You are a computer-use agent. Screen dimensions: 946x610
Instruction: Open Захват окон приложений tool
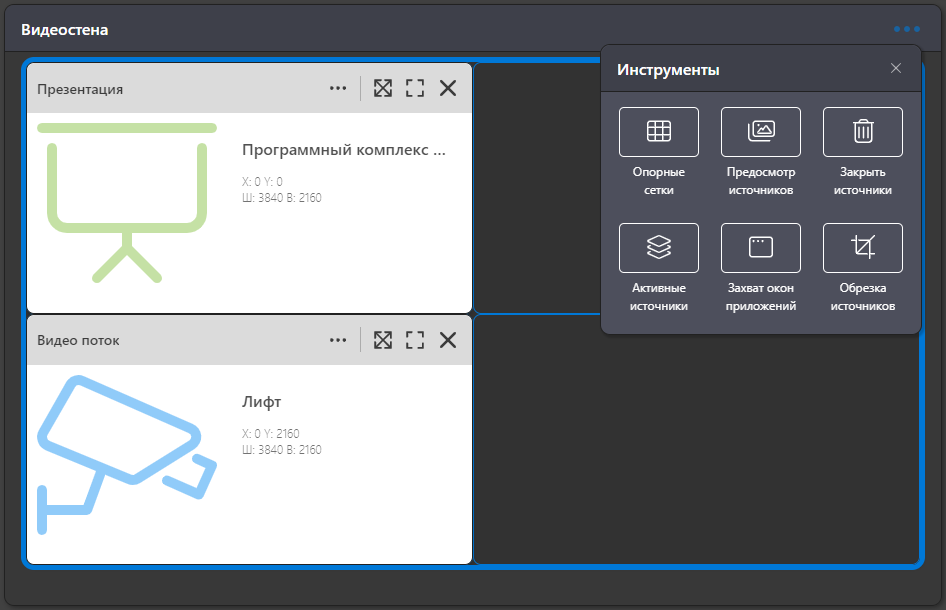761,248
